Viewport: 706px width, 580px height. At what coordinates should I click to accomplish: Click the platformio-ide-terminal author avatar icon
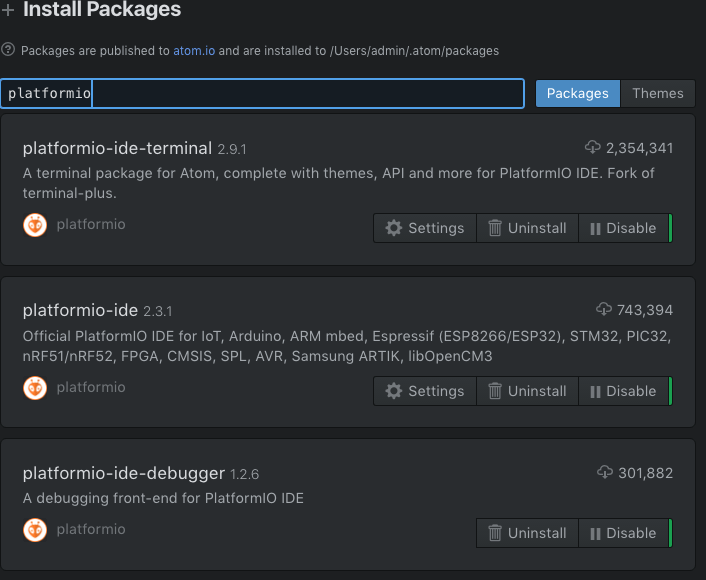pyautogui.click(x=35, y=225)
